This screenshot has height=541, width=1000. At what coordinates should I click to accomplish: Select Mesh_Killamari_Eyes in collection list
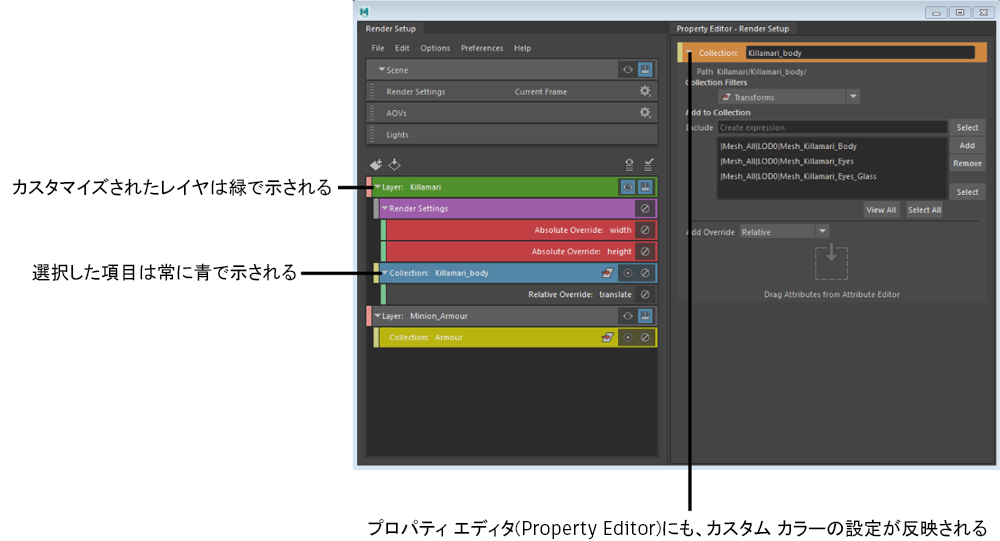786,161
